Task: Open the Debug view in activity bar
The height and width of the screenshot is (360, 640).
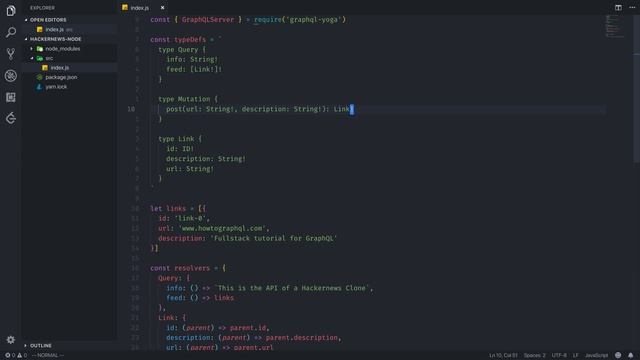Action: (11, 76)
